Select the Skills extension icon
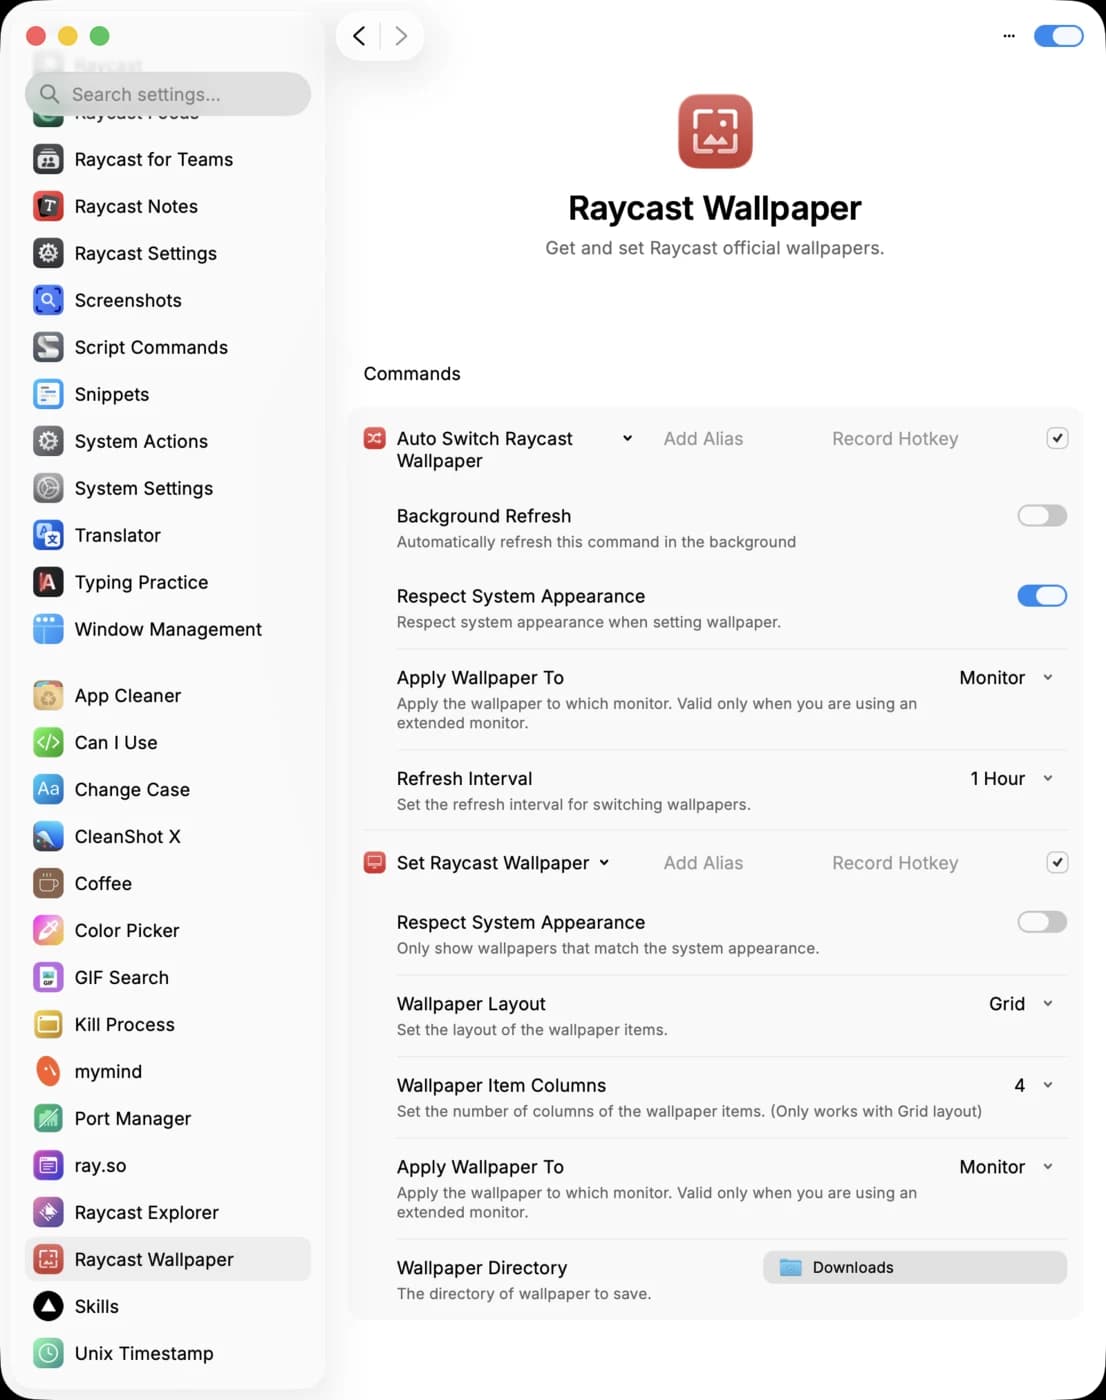 pyautogui.click(x=48, y=1306)
